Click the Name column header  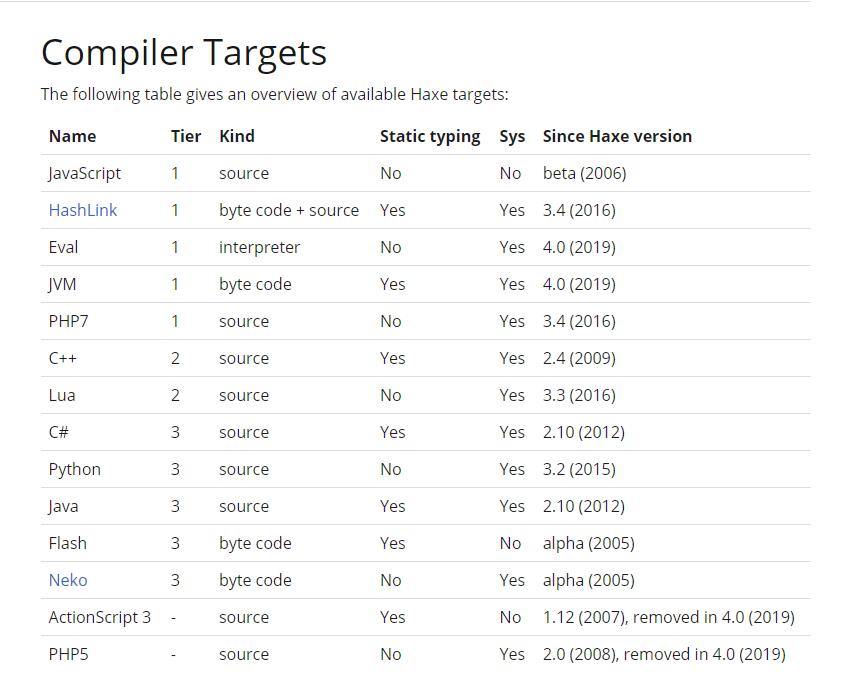72,136
